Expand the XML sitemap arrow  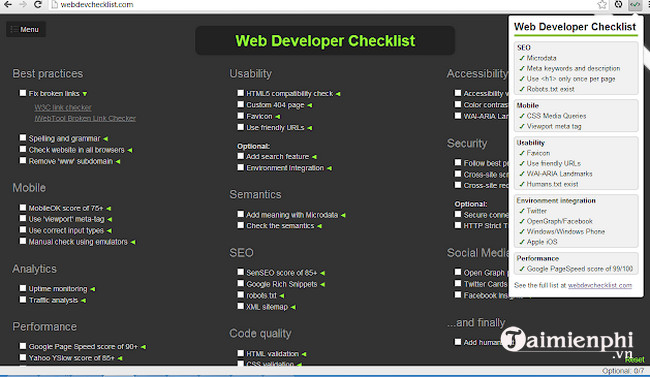tap(293, 307)
